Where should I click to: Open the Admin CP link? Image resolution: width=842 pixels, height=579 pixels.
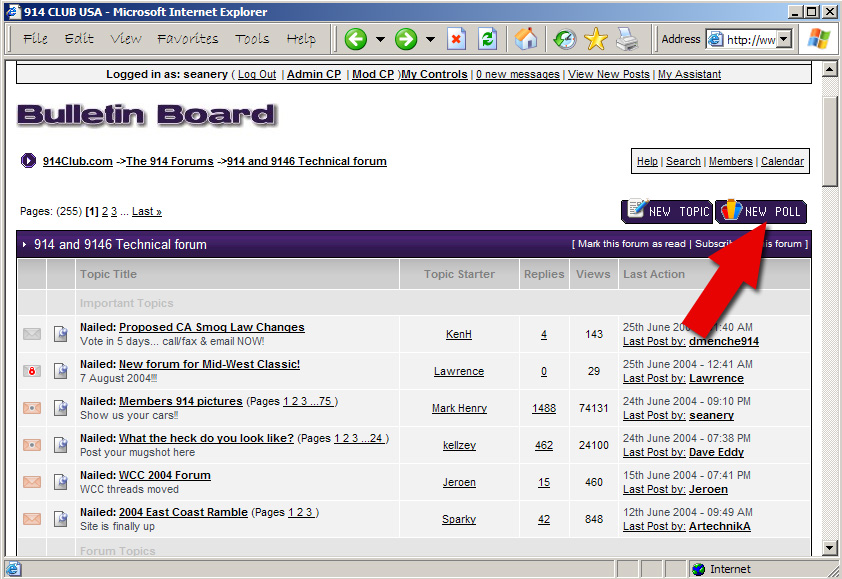314,75
